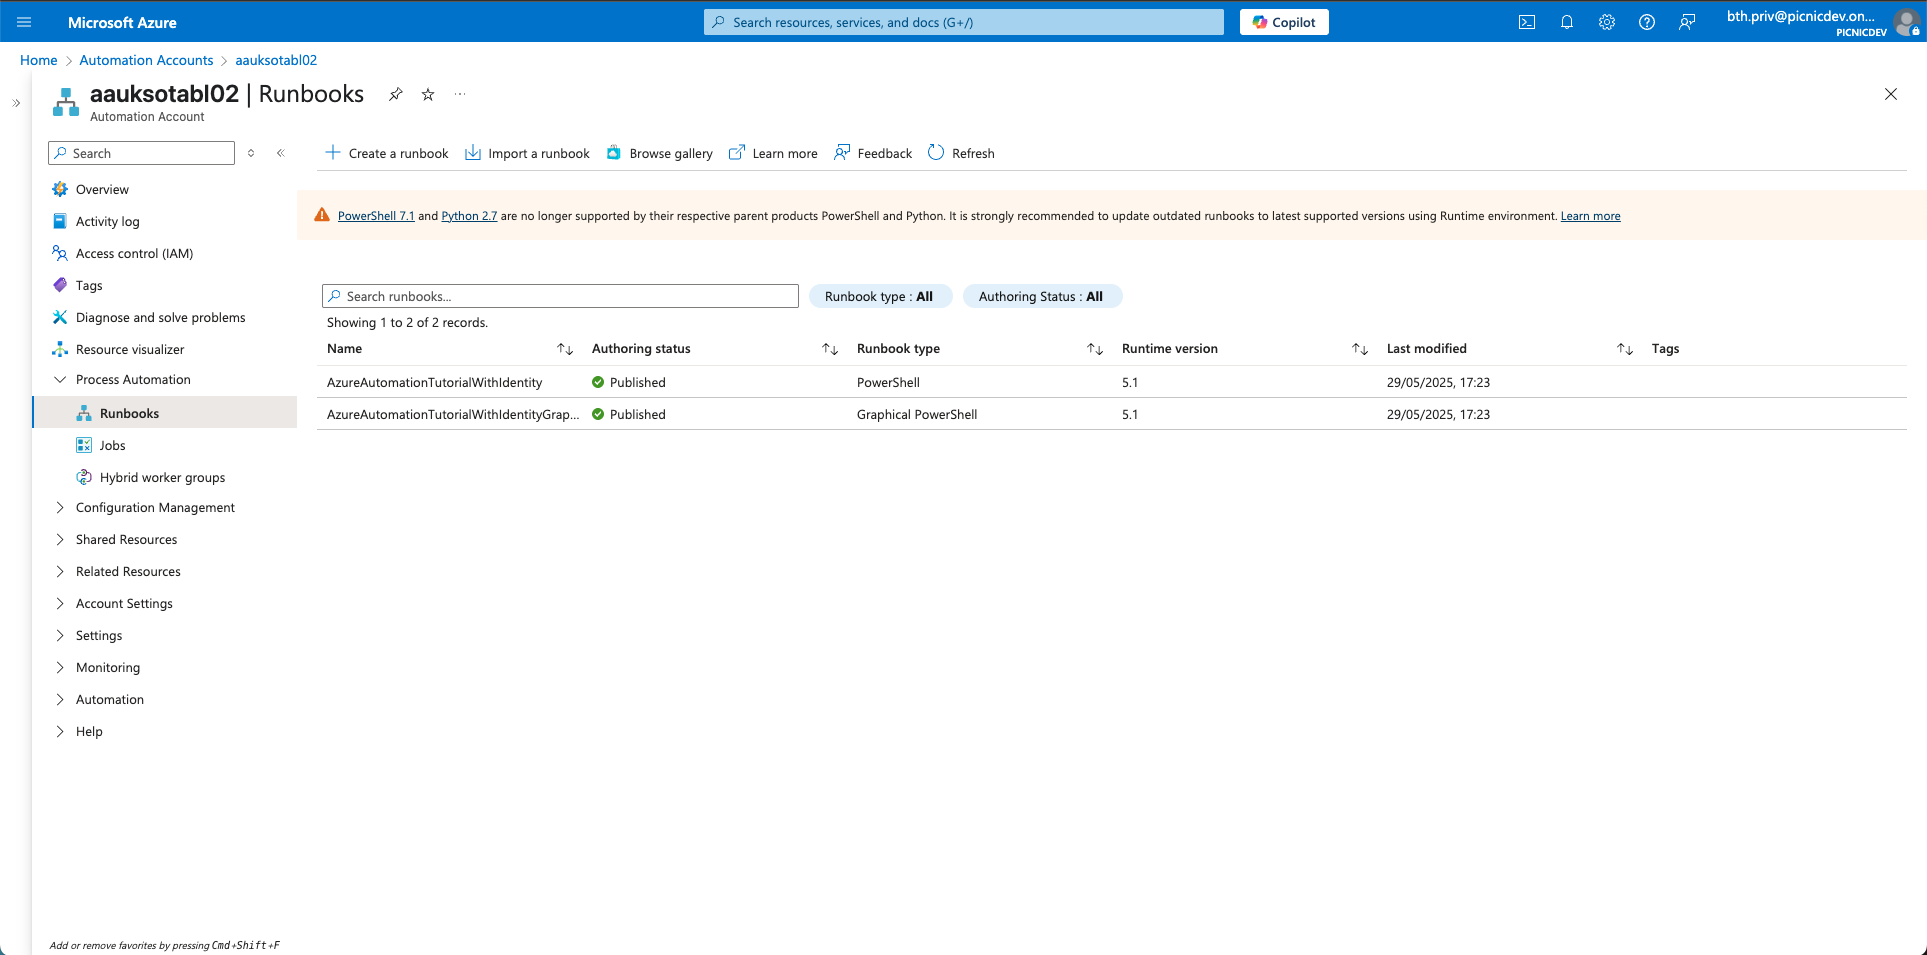
Task: Expand Account Settings section
Action: (60, 603)
